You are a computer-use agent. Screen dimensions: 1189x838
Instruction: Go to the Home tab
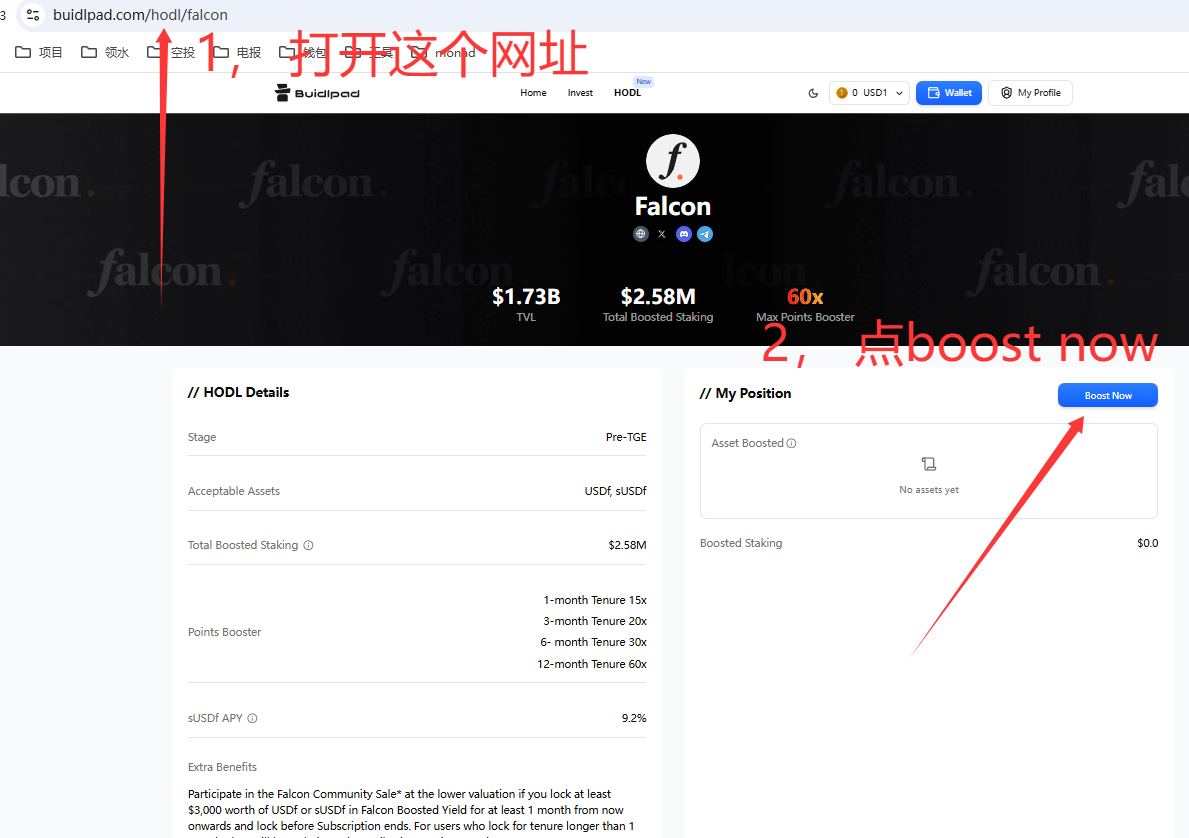(533, 93)
